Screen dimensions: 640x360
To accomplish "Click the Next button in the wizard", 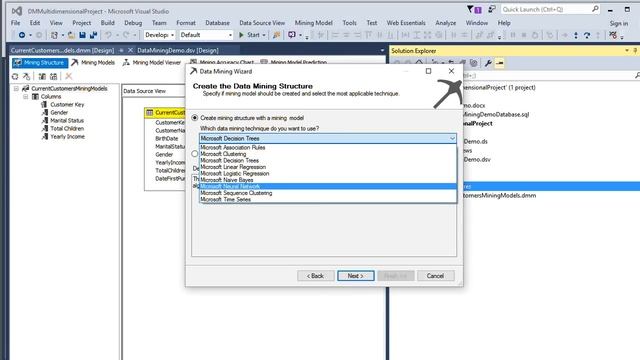I will (x=356, y=276).
